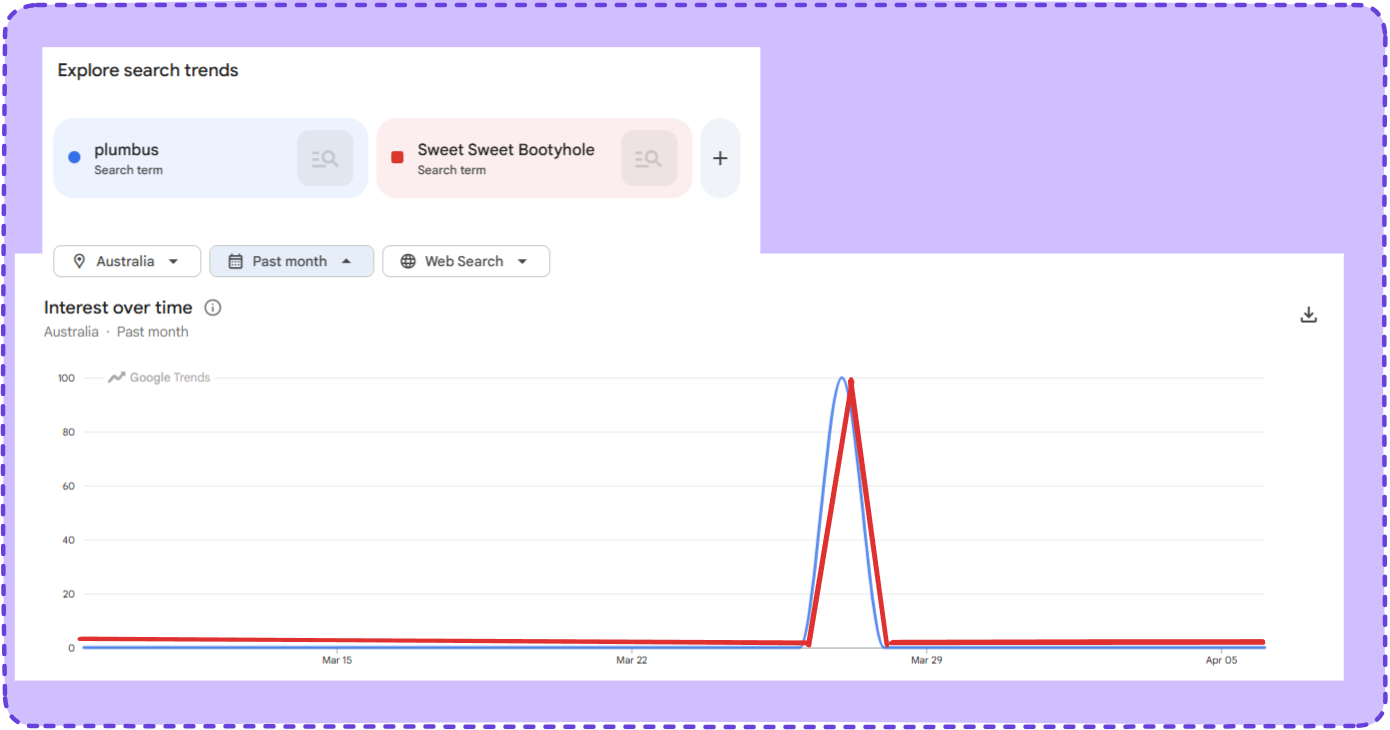Screen dimensions: 1390x730
Task: Open the Interest over time help info icon
Action: (x=212, y=308)
